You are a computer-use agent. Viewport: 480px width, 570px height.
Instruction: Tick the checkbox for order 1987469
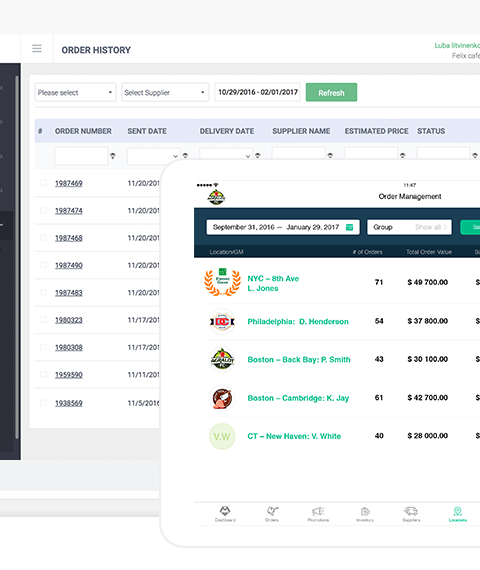point(44,183)
